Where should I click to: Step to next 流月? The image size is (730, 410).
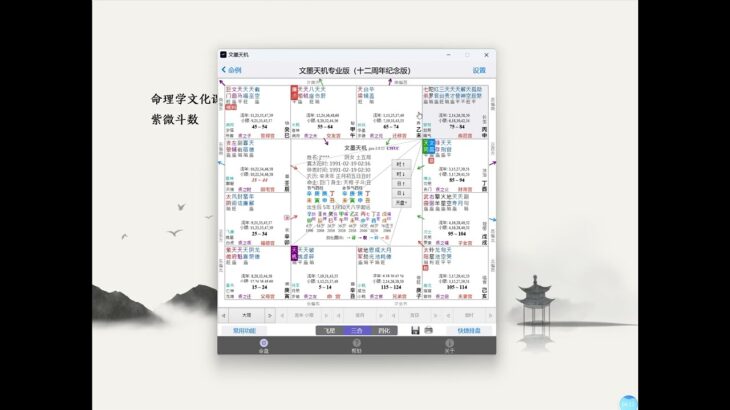(x=381, y=316)
